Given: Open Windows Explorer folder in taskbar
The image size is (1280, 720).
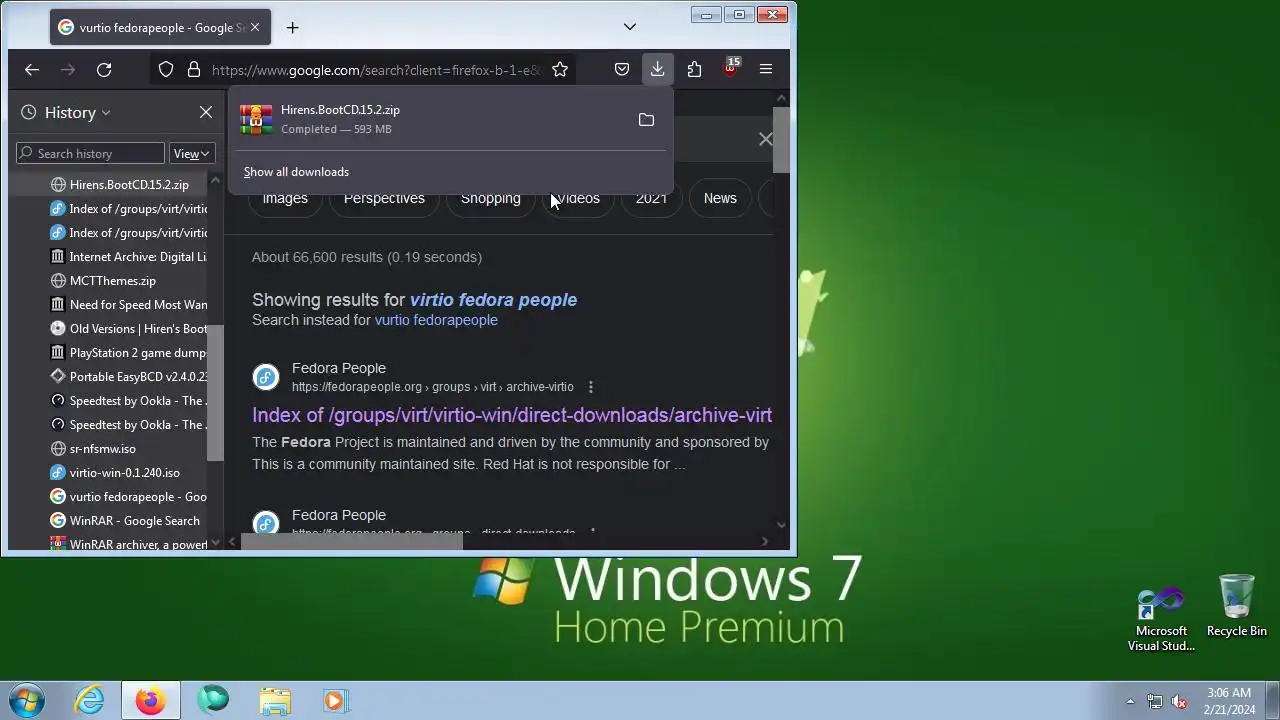Looking at the screenshot, I should tap(275, 701).
